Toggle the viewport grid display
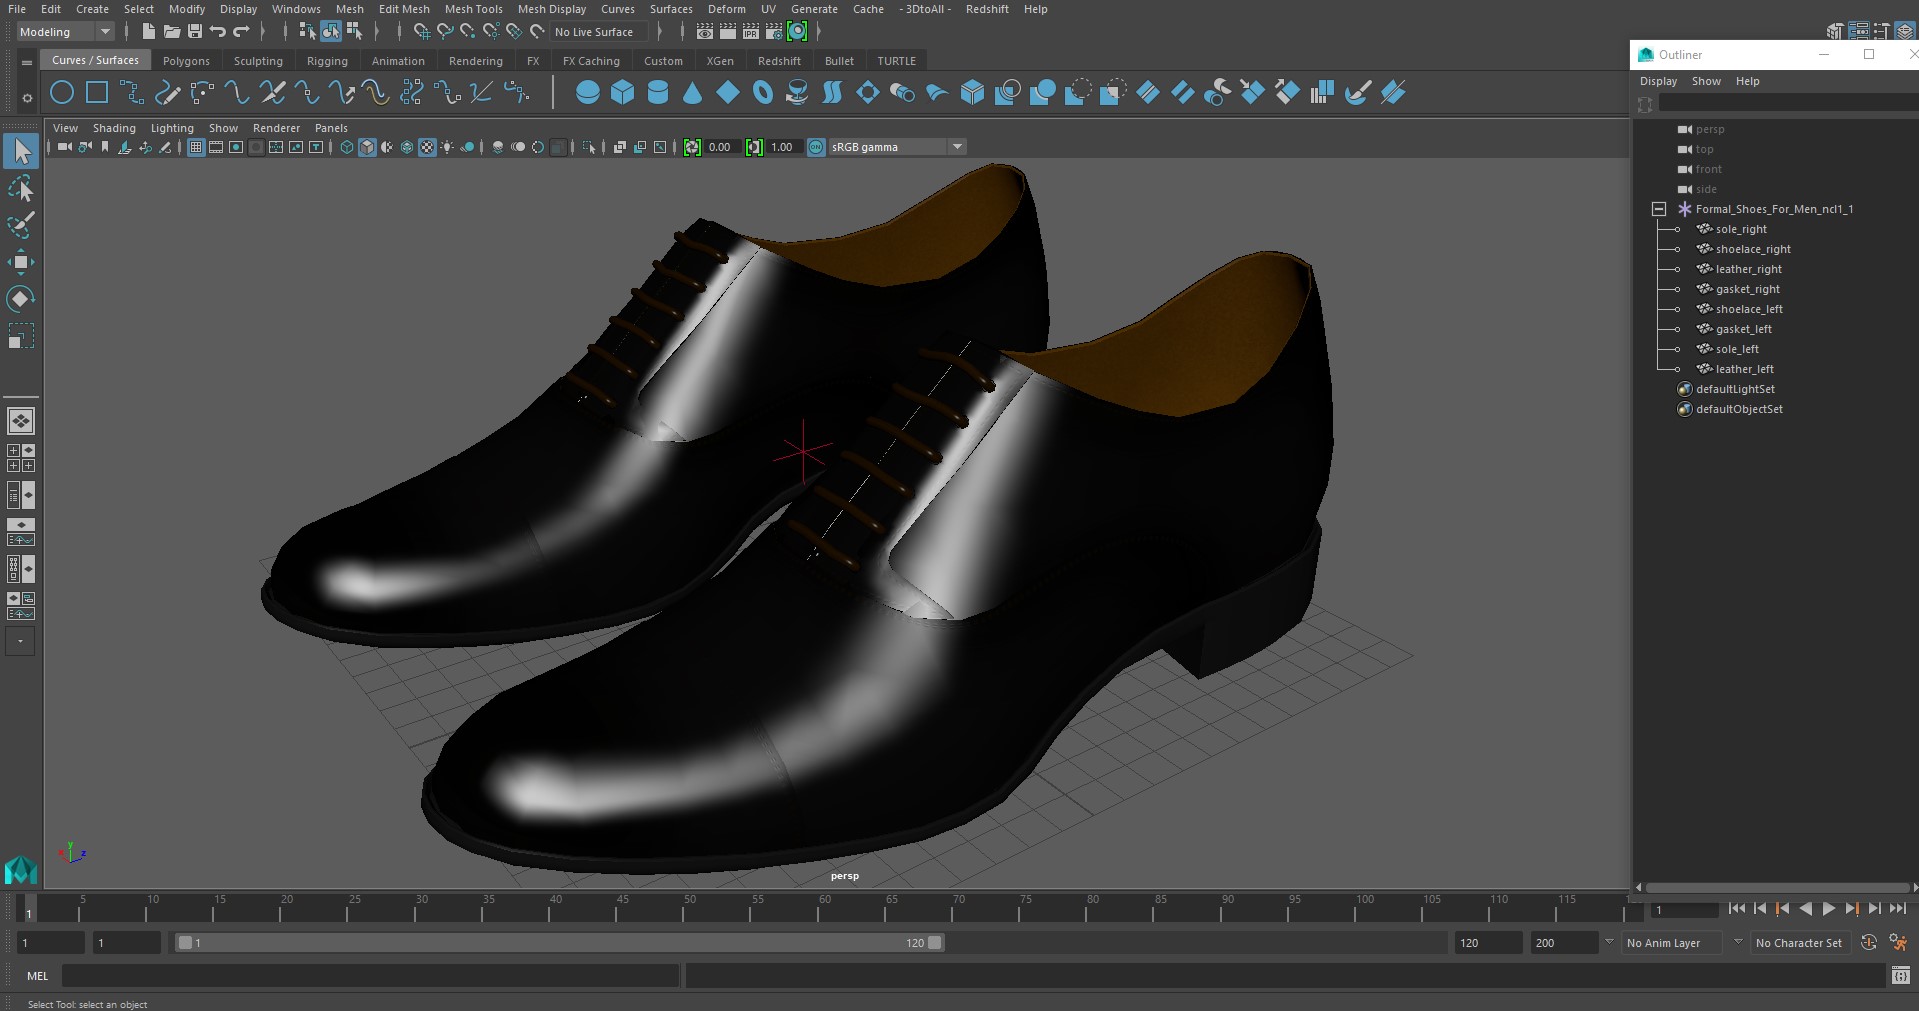Viewport: 1919px width, 1011px height. pyautogui.click(x=196, y=147)
